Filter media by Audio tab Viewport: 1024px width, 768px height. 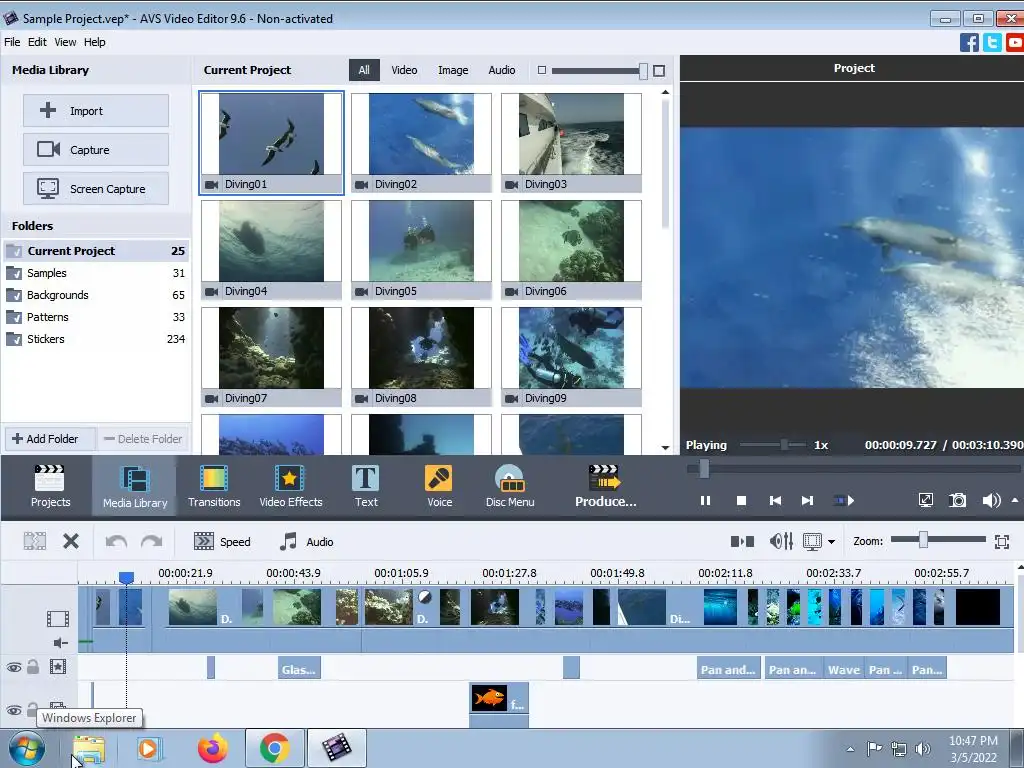502,70
